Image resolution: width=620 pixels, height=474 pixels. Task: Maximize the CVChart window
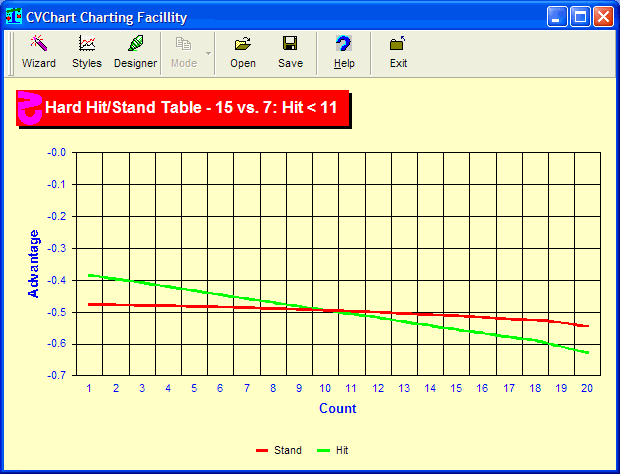pyautogui.click(x=580, y=17)
